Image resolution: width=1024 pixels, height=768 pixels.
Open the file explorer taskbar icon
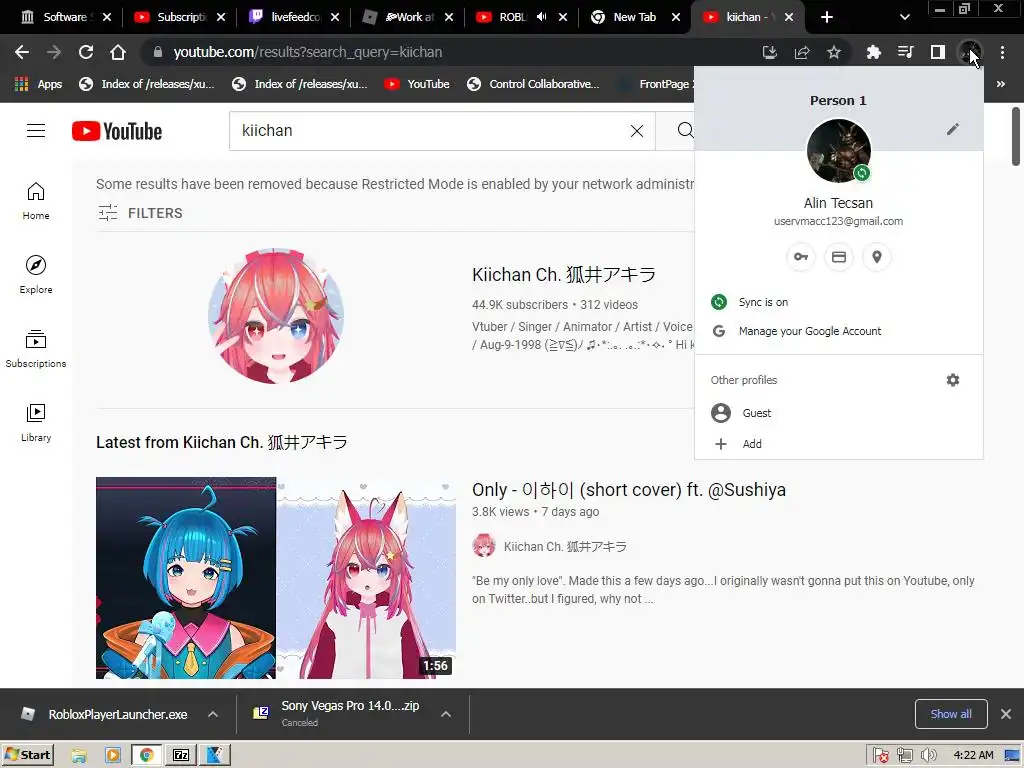[79, 756]
